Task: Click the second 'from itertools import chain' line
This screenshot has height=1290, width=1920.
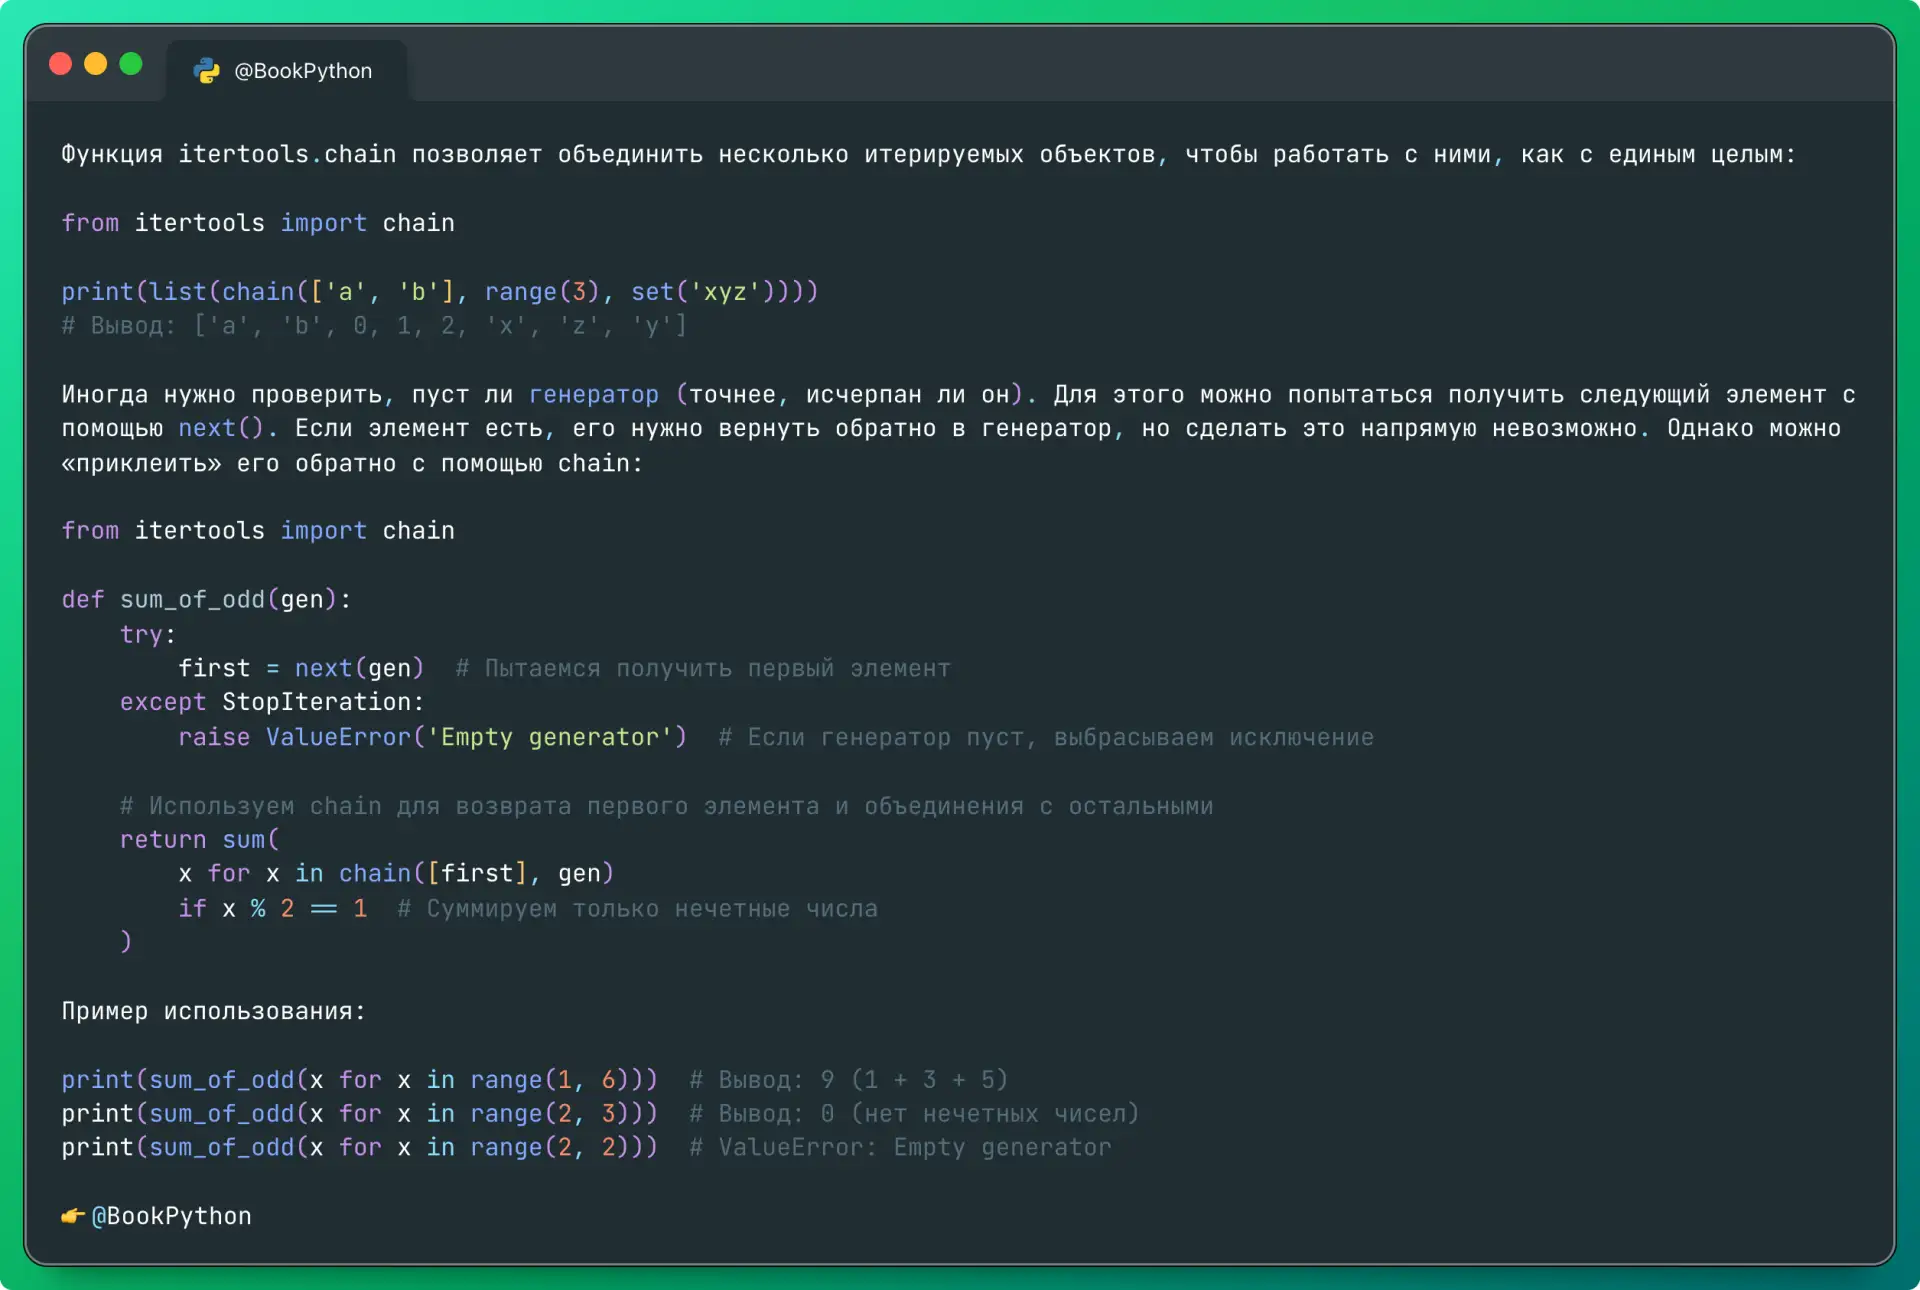Action: (x=258, y=531)
